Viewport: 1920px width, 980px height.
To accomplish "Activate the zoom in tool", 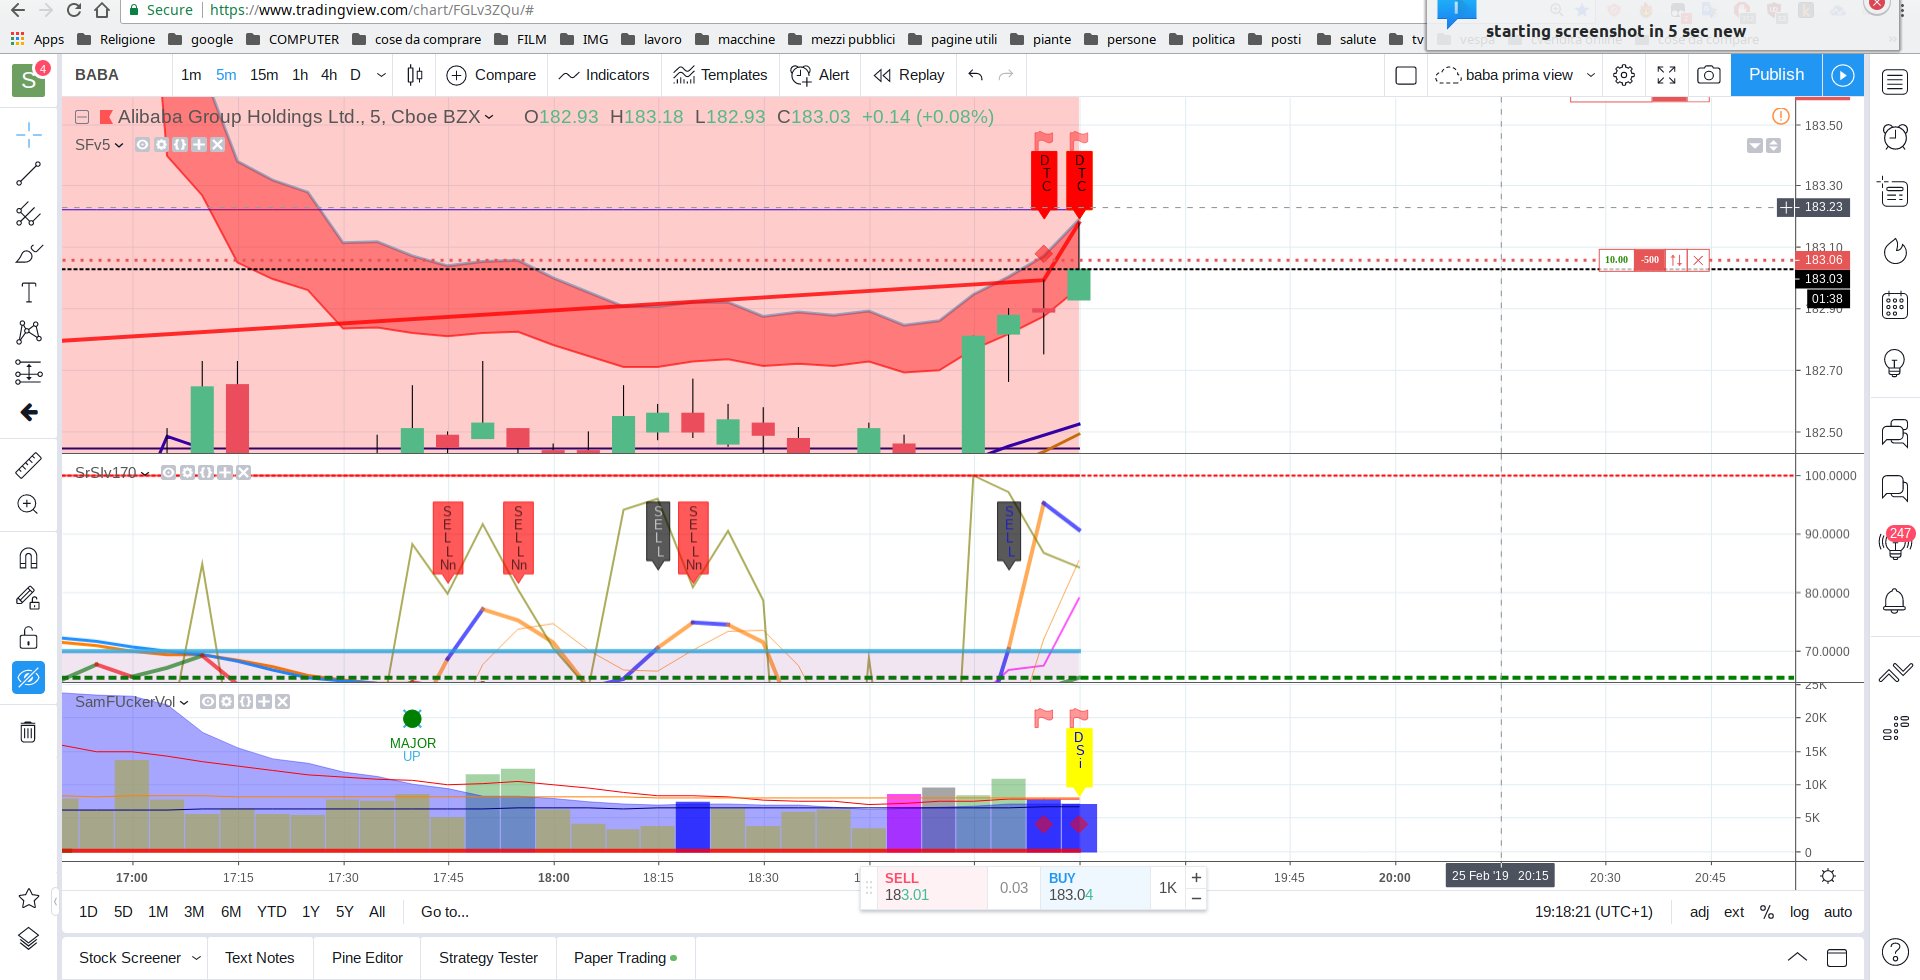I will 29,504.
